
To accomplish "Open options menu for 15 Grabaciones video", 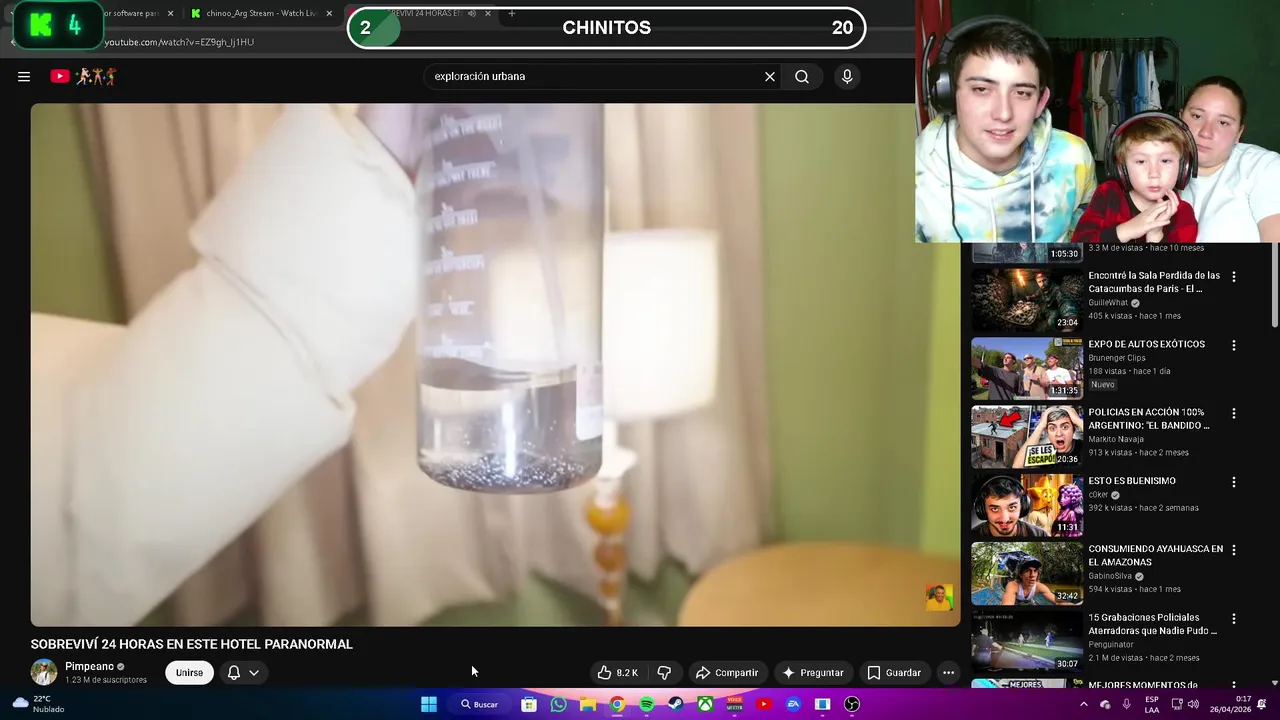I will (1233, 618).
